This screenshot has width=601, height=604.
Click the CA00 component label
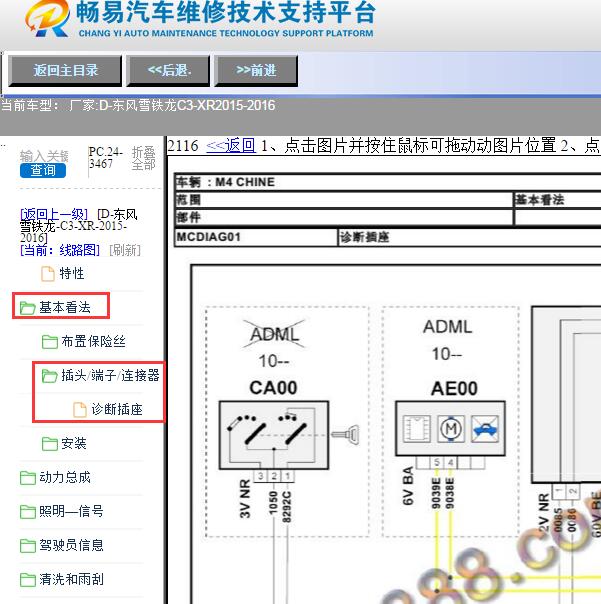273,388
